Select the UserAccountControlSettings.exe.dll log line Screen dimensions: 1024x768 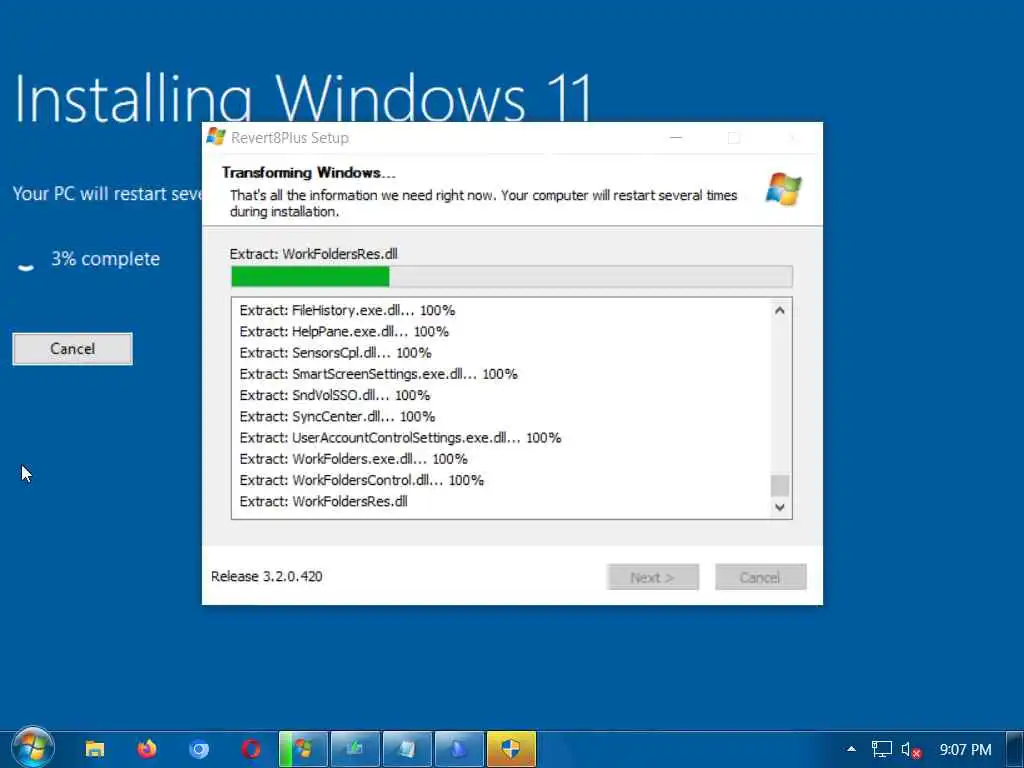click(400, 438)
